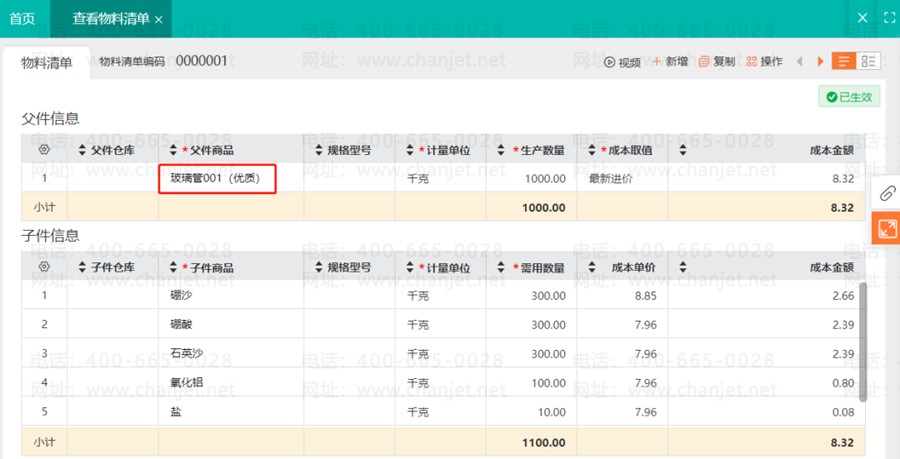Sort the child table 规格型号 column
Screen dimensions: 900x459
[319, 267]
